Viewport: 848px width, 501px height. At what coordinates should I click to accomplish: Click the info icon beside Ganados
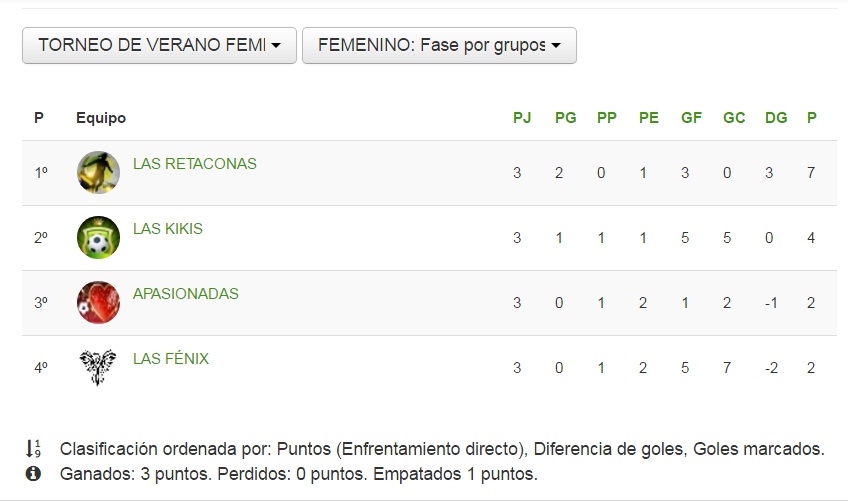(34, 473)
